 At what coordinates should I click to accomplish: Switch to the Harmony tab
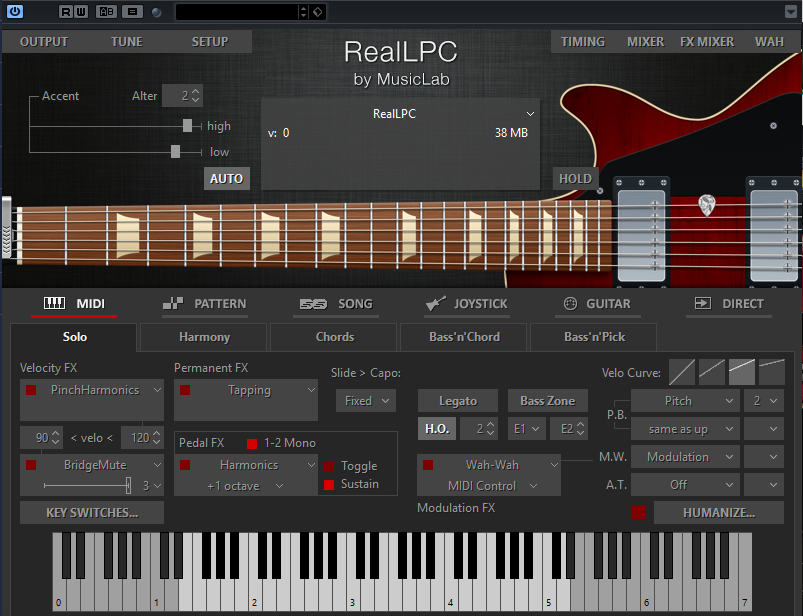click(204, 337)
